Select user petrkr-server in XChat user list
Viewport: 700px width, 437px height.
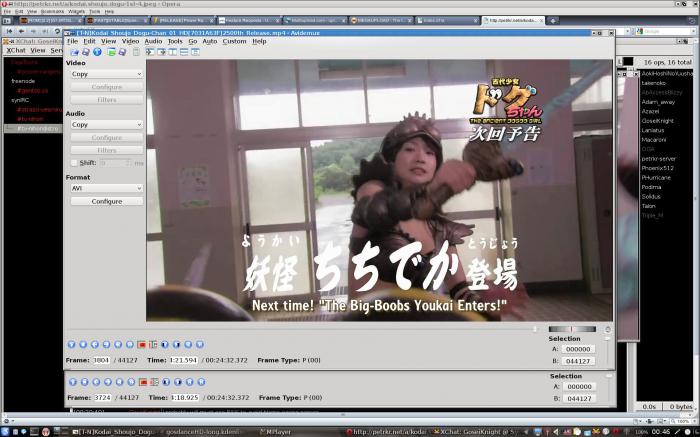coord(658,159)
